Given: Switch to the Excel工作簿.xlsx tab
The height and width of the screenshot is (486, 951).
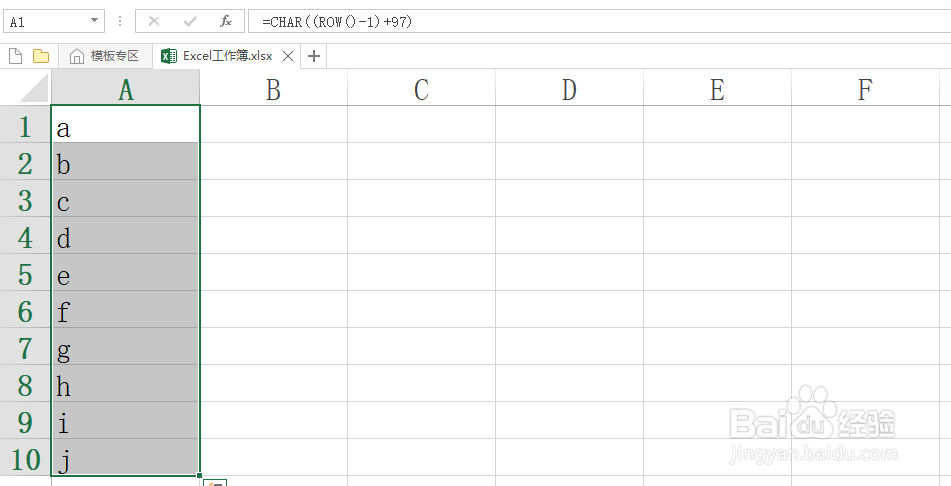Looking at the screenshot, I should point(227,56).
